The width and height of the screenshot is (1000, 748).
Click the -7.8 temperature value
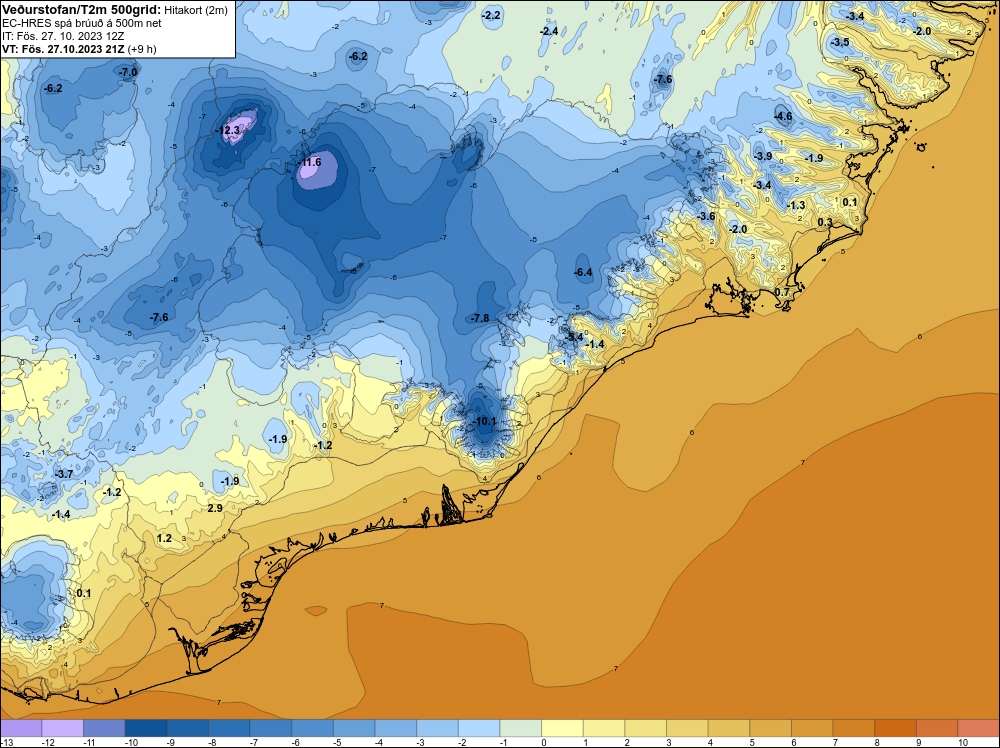pyautogui.click(x=479, y=318)
